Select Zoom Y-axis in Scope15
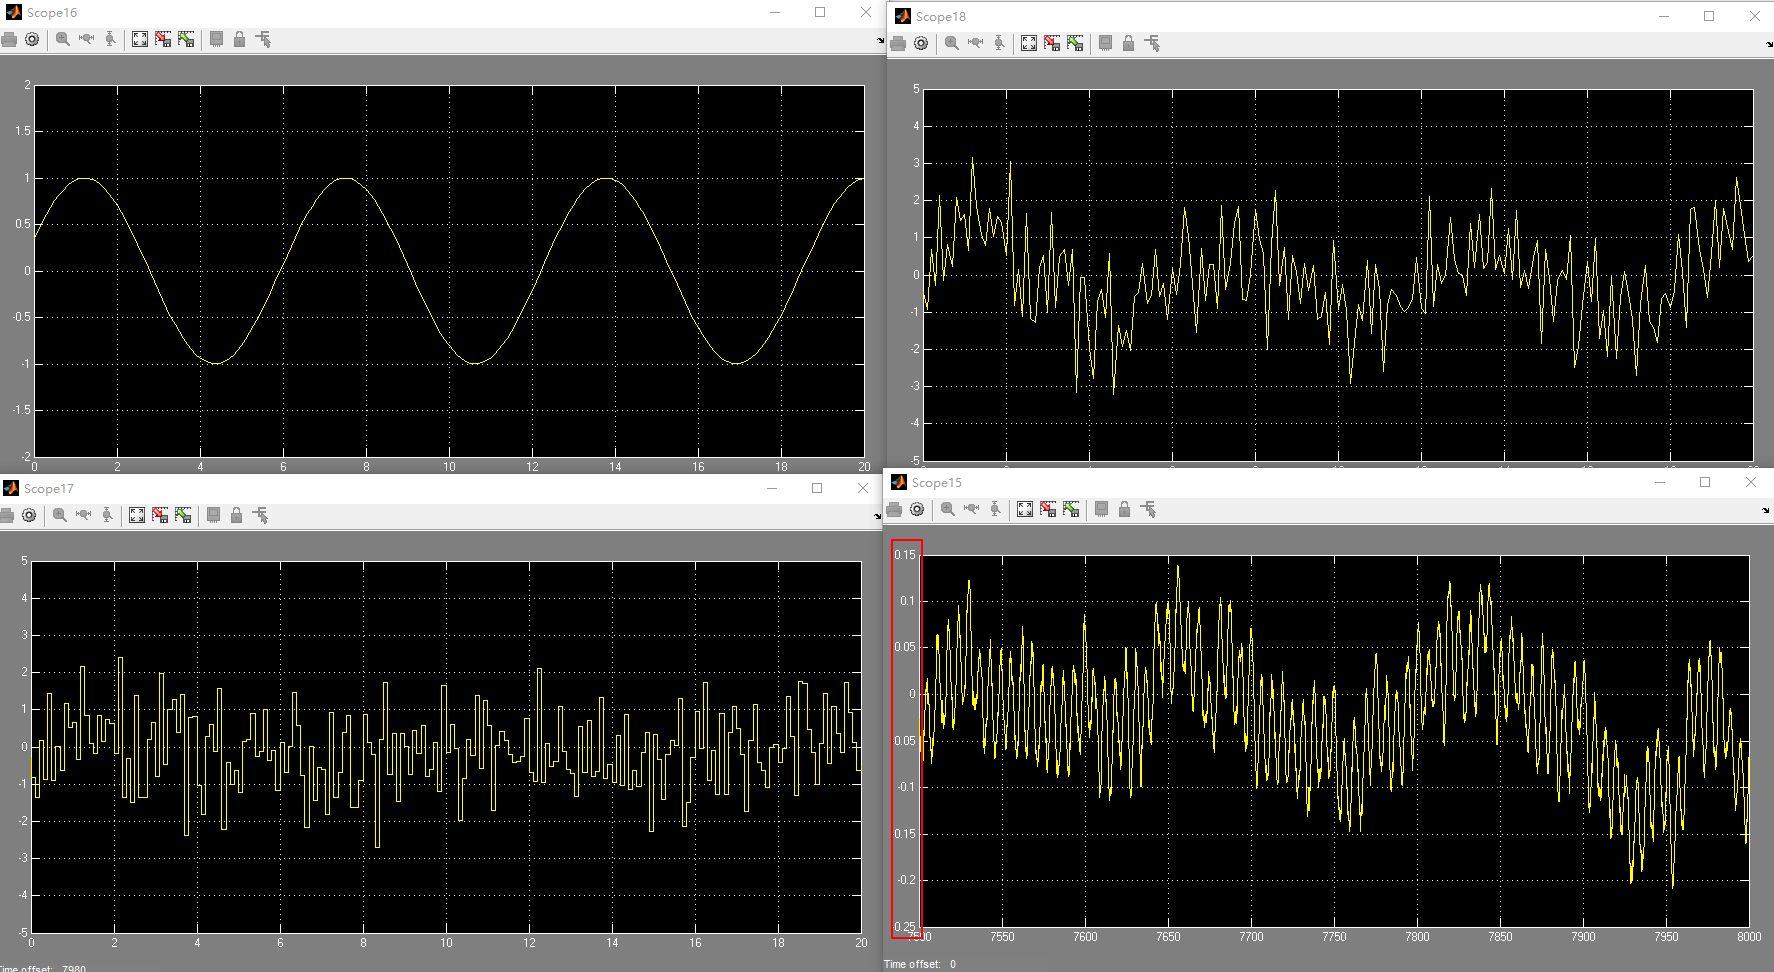Viewport: 1774px width, 972px height. 995,509
